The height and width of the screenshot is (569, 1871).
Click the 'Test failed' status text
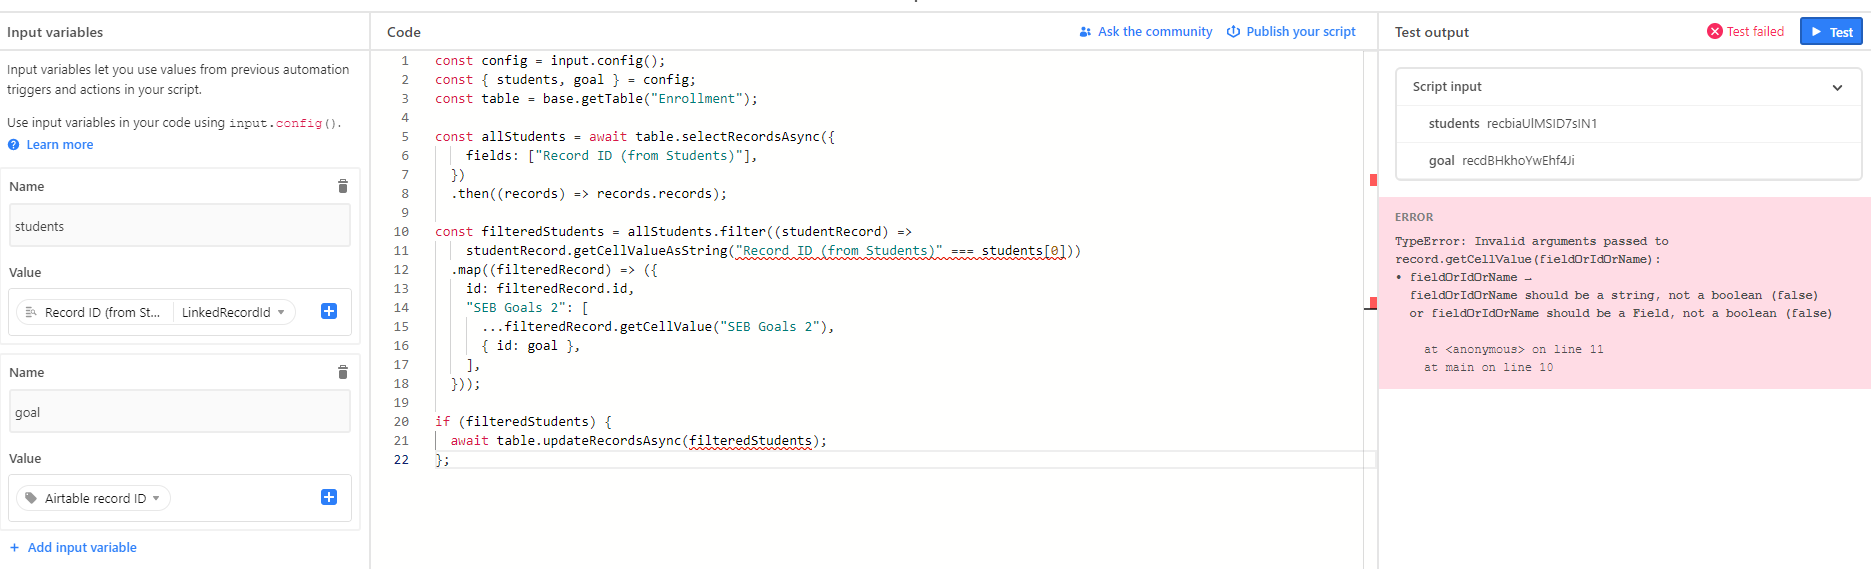pos(1755,32)
